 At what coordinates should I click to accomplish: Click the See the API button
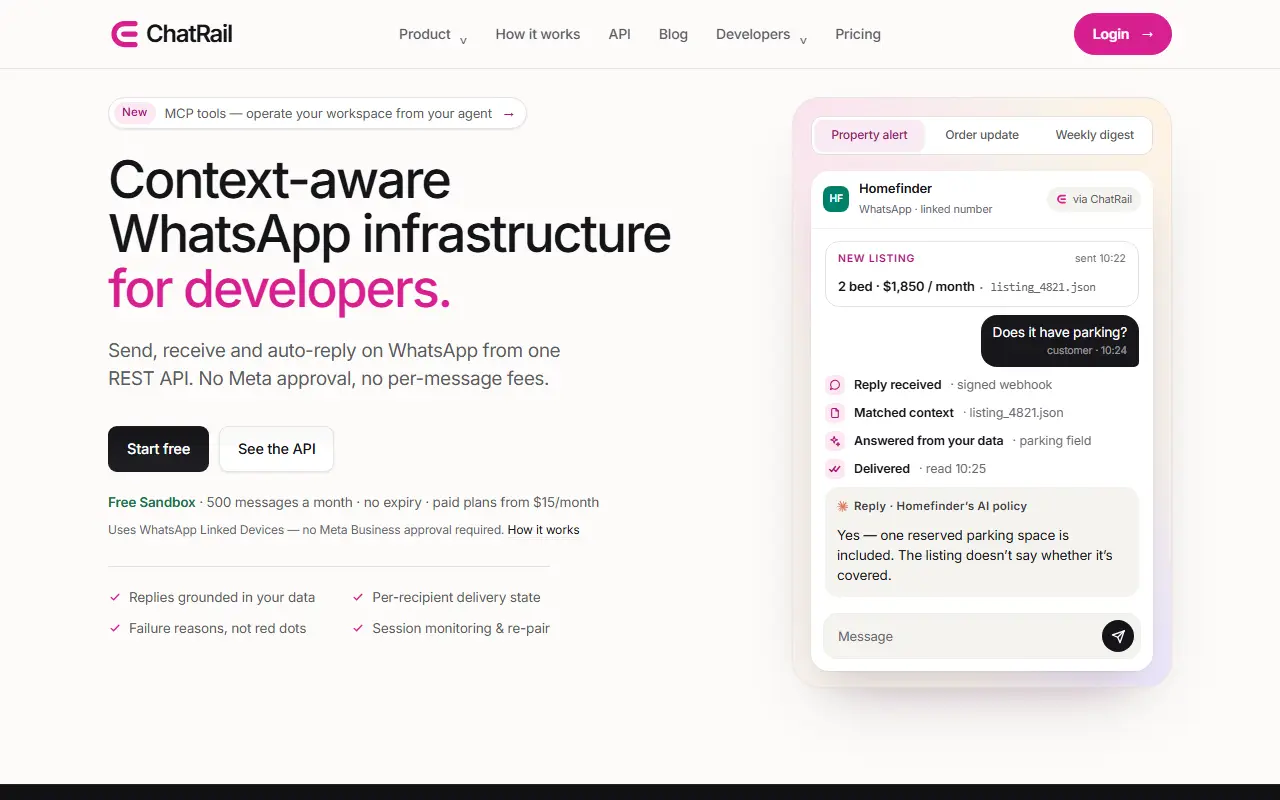(x=277, y=449)
